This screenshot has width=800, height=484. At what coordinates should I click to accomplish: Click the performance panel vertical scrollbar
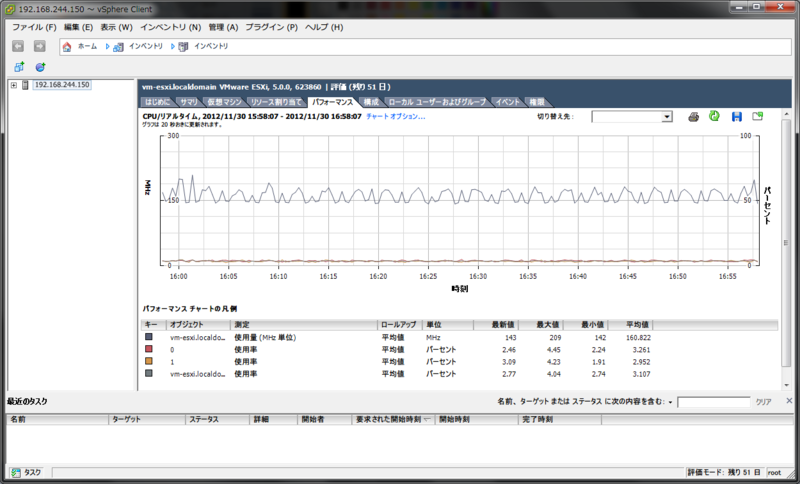(786, 243)
